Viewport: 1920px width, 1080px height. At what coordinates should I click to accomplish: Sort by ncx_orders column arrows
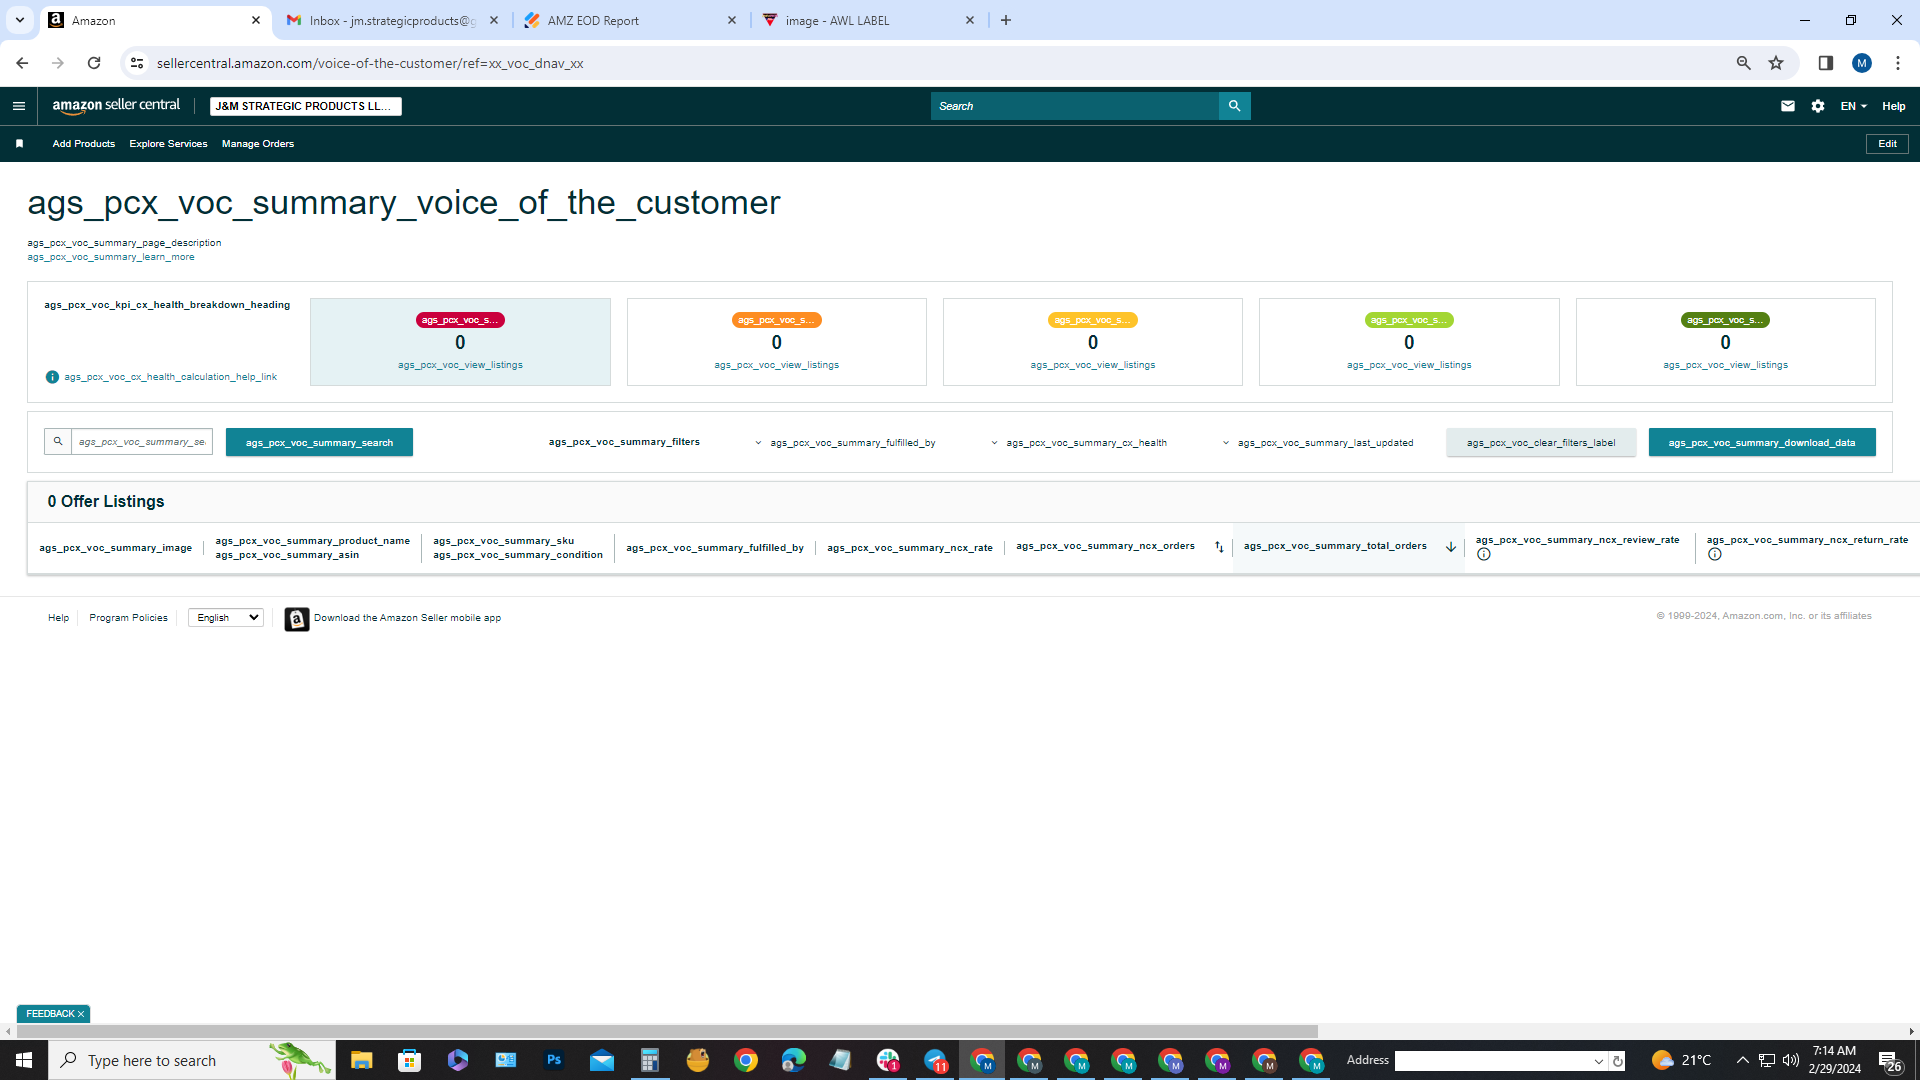tap(1219, 547)
